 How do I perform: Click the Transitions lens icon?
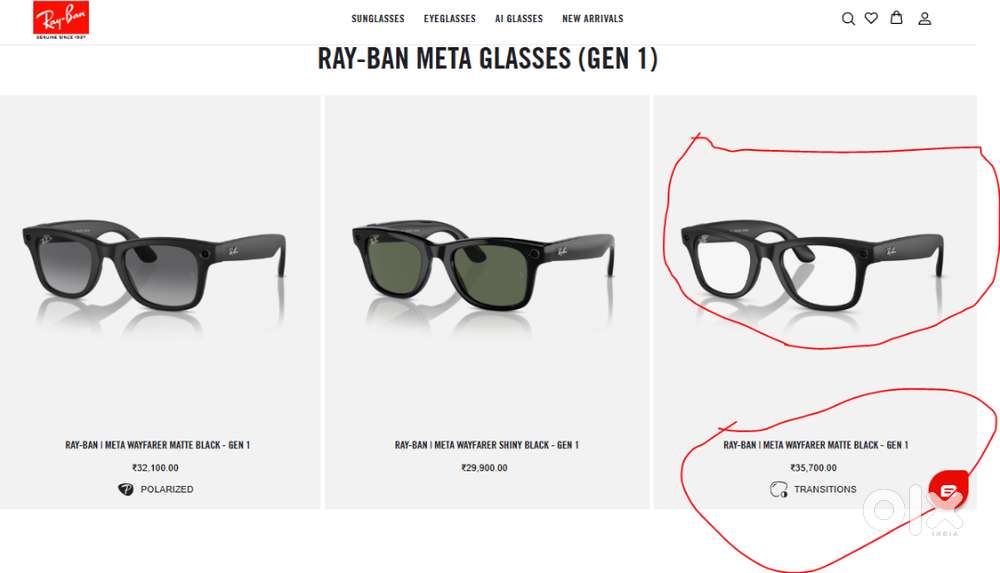coord(779,489)
